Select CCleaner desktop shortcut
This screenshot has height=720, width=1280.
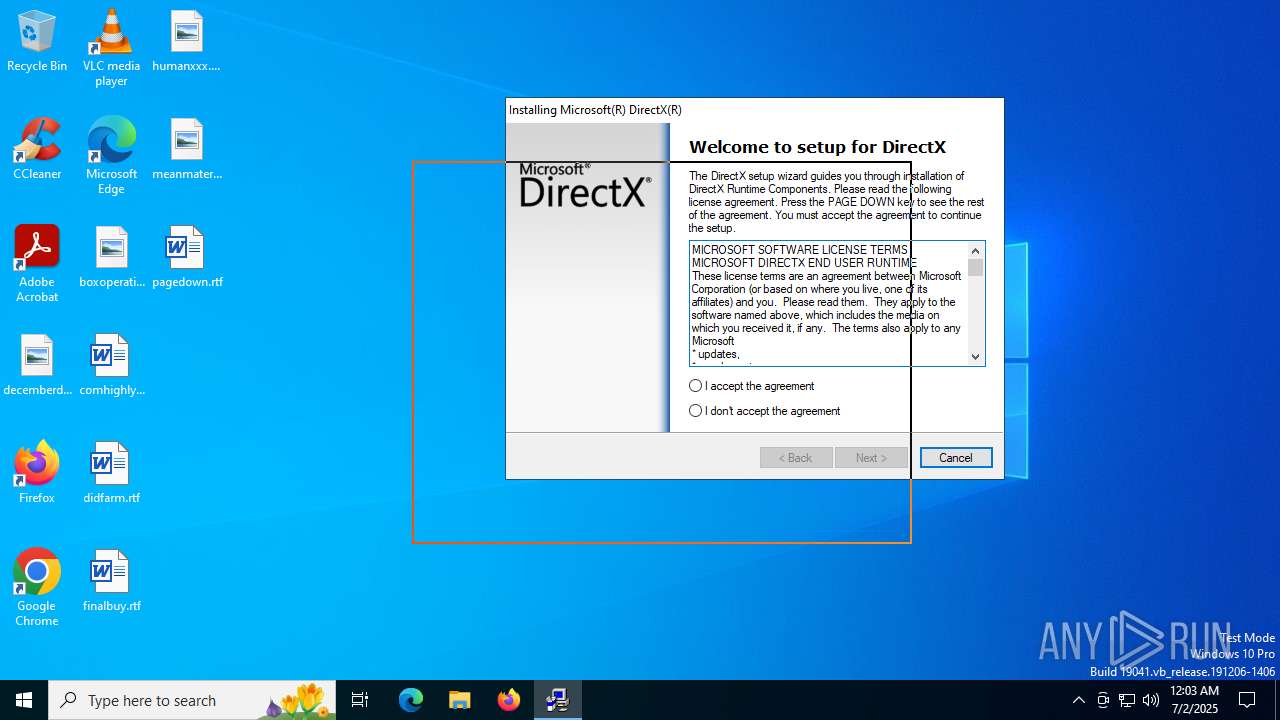37,150
